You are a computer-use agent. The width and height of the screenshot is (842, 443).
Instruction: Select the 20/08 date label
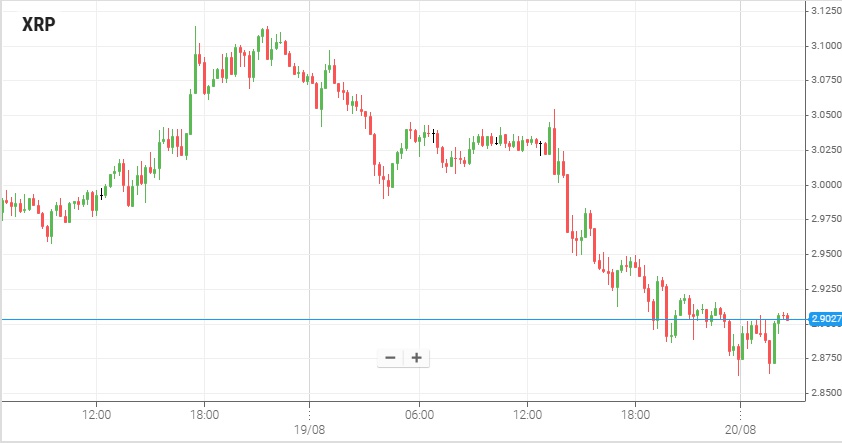pyautogui.click(x=740, y=430)
